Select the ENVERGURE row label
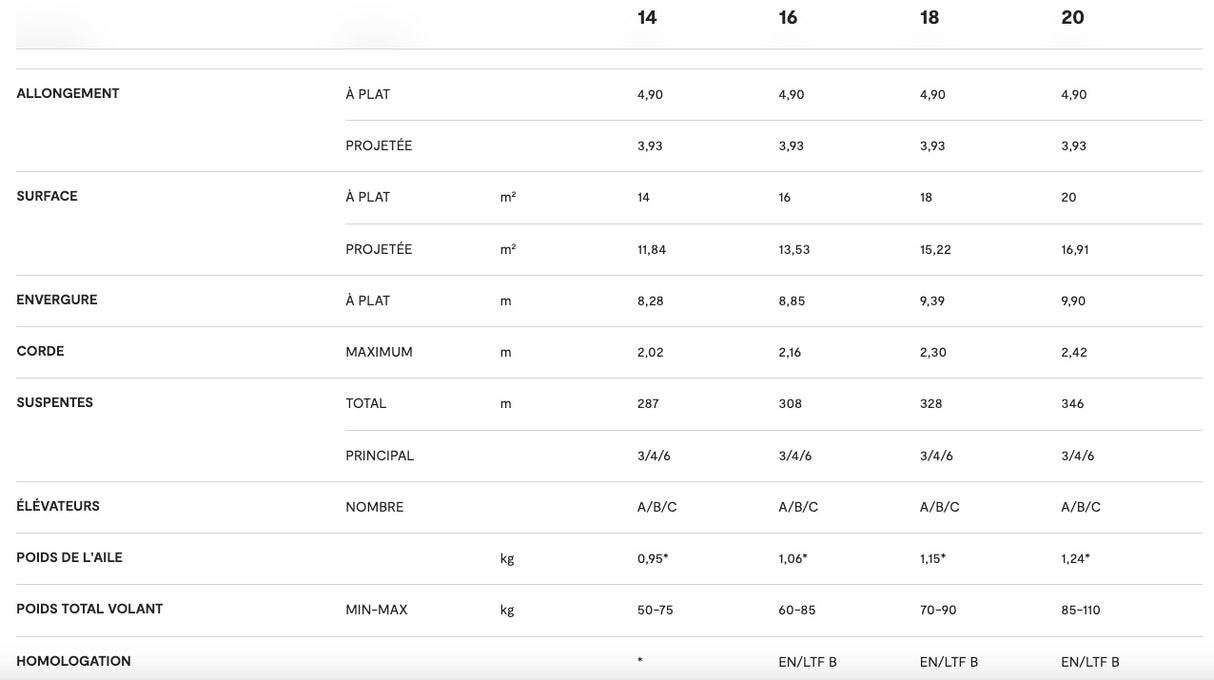Image resolution: width=1214 pixels, height=680 pixels. click(x=57, y=300)
